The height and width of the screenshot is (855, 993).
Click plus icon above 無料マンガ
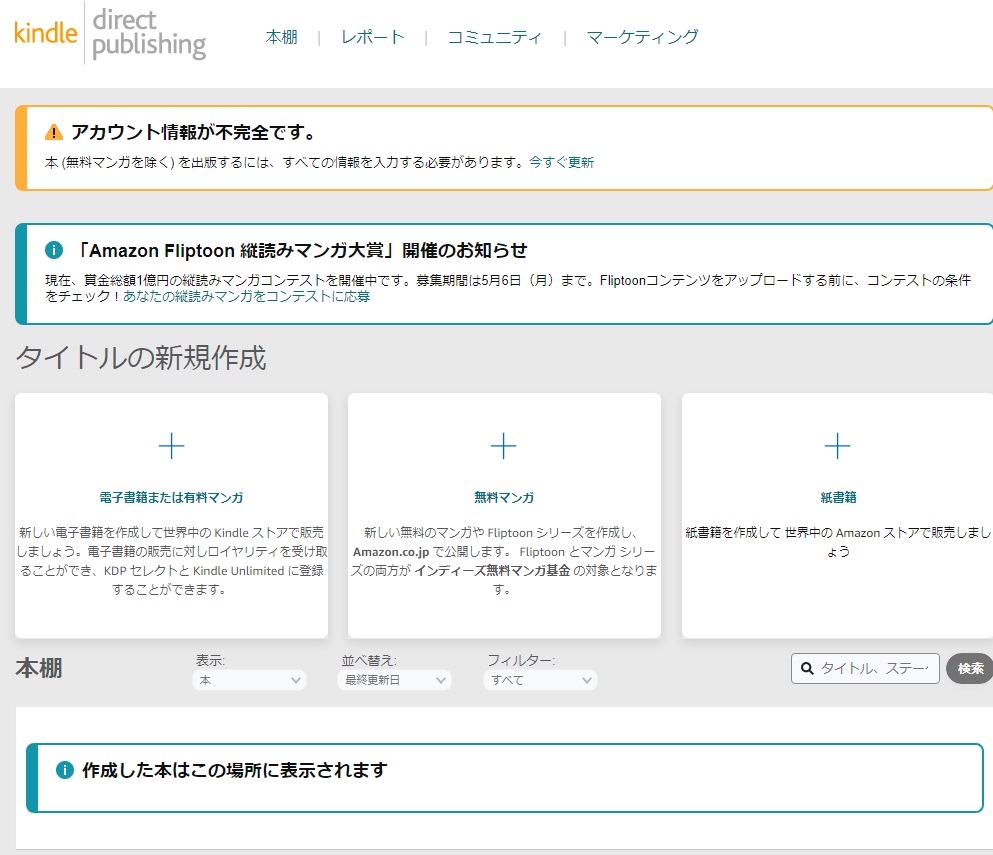[x=504, y=446]
